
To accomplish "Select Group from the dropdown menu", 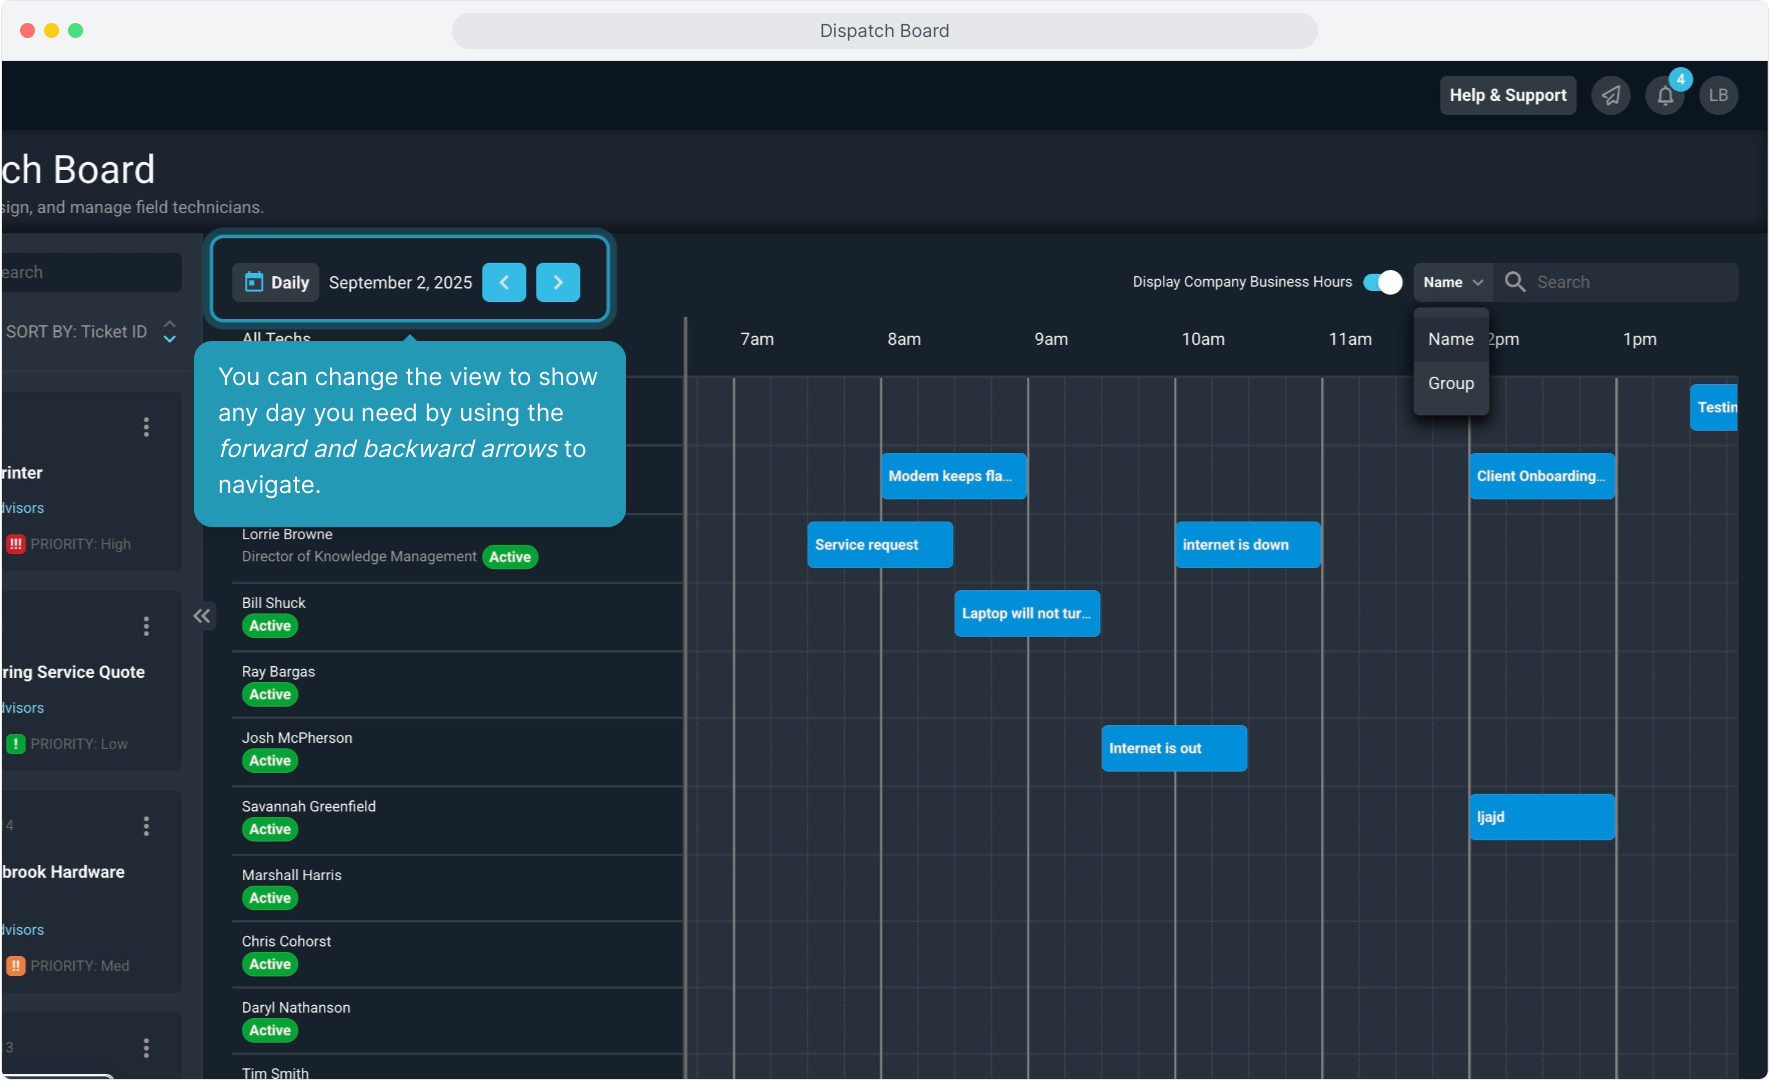I will [x=1450, y=384].
